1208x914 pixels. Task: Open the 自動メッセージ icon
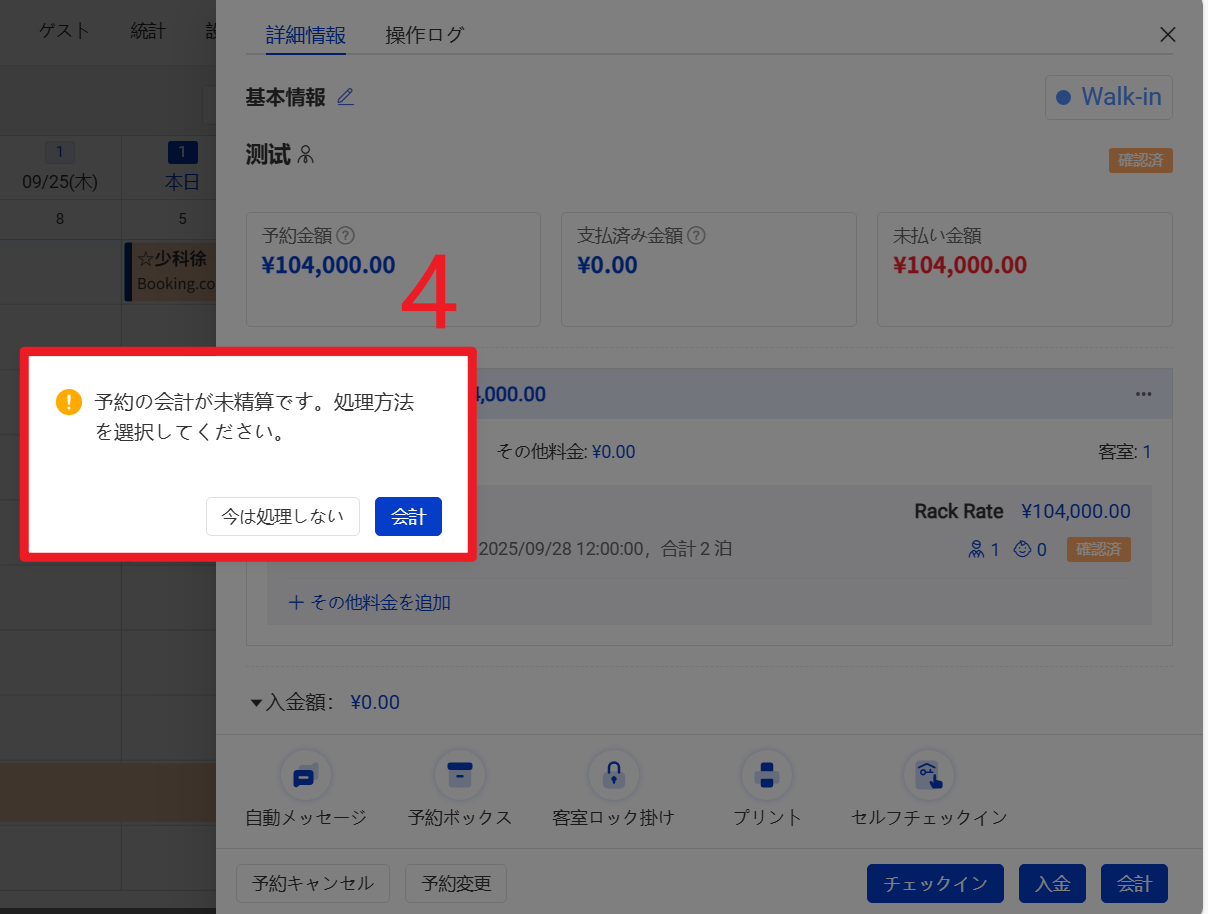(306, 775)
